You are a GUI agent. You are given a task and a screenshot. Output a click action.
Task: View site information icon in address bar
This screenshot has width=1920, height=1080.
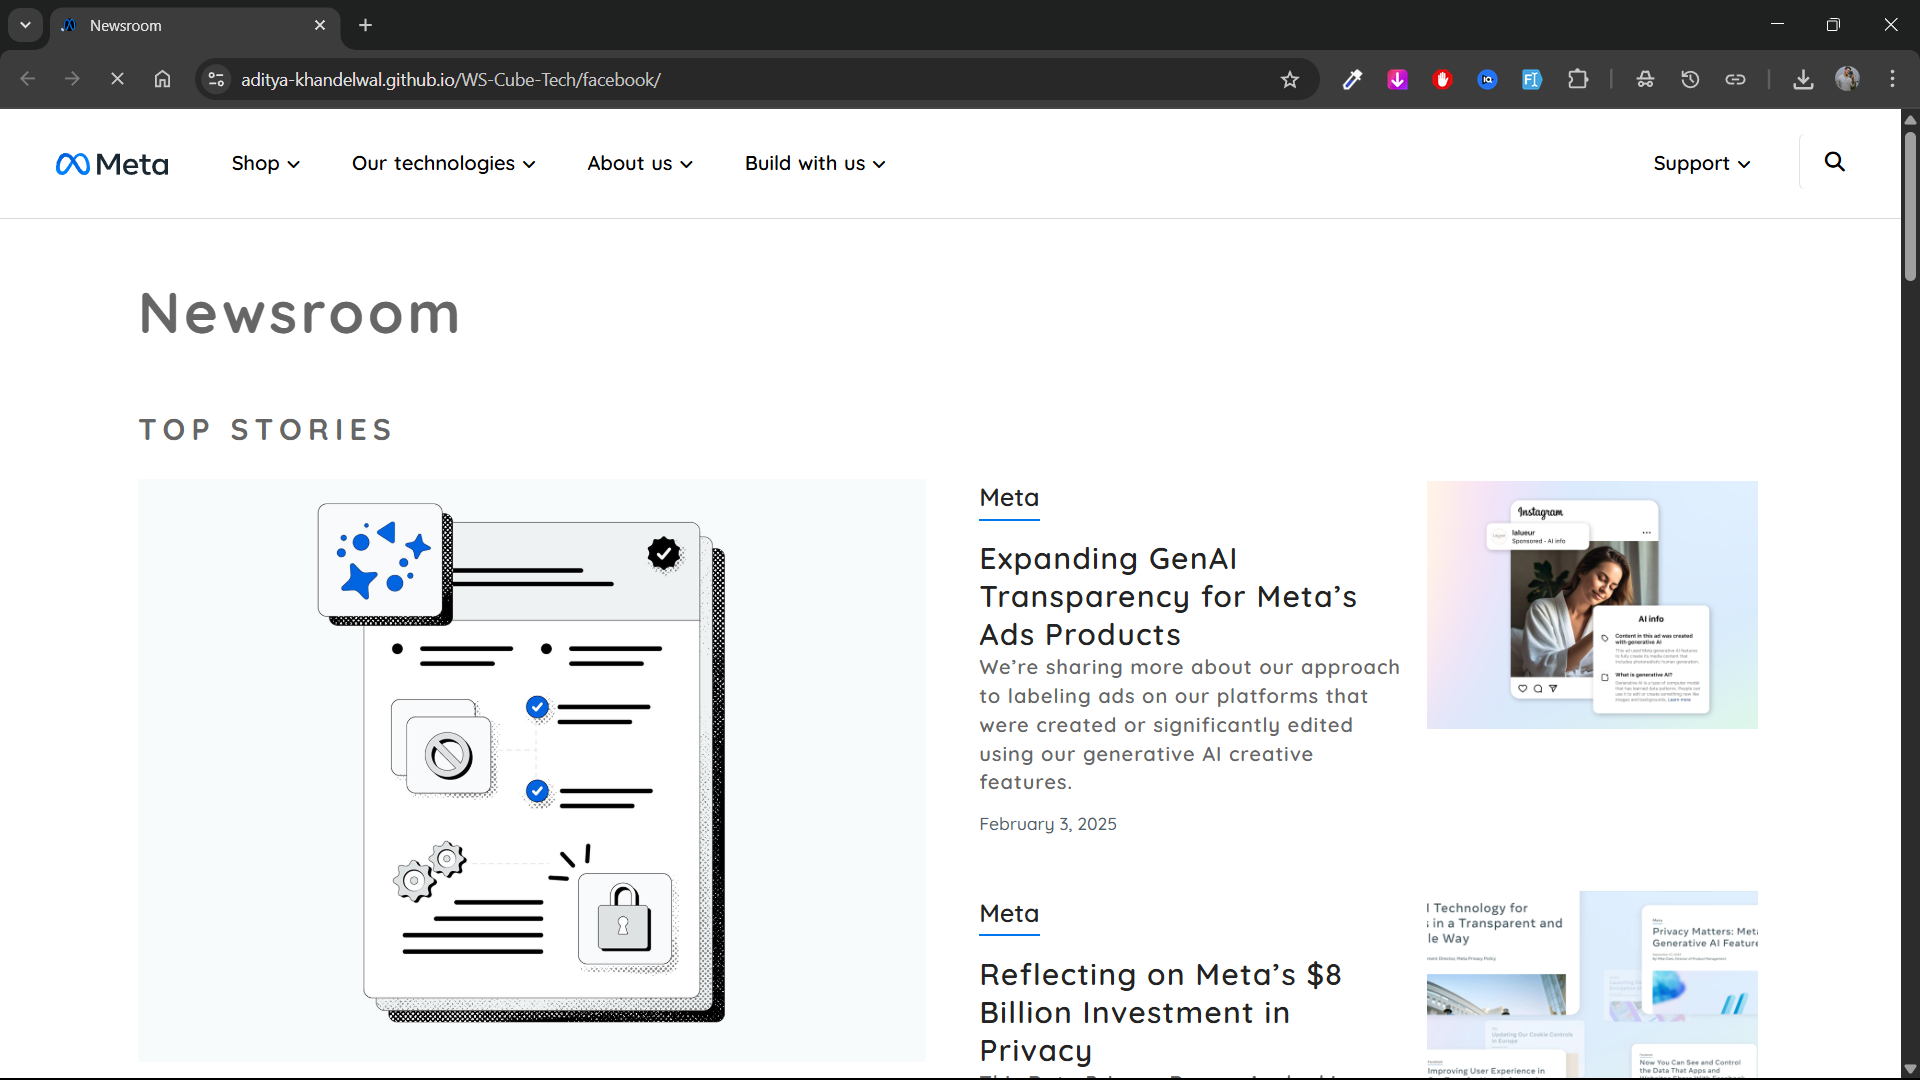pyautogui.click(x=216, y=80)
